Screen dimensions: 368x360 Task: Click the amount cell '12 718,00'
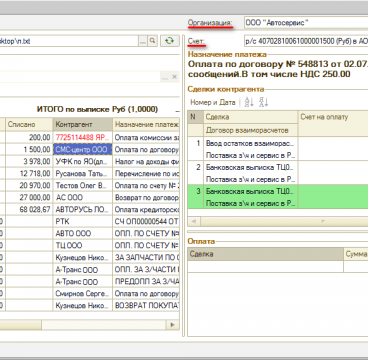click(x=29, y=174)
